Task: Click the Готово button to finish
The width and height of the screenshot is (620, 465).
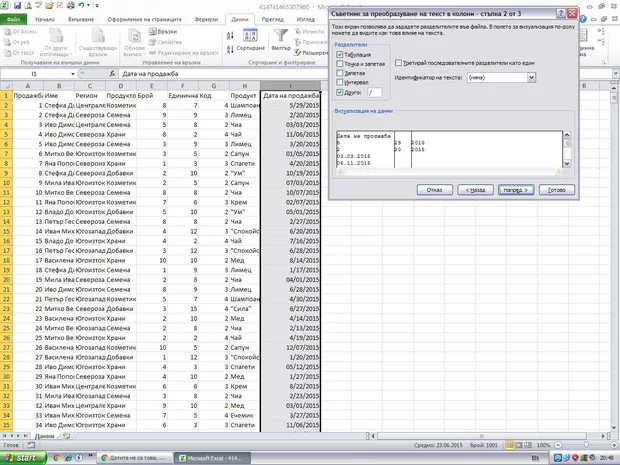Action: 556,188
